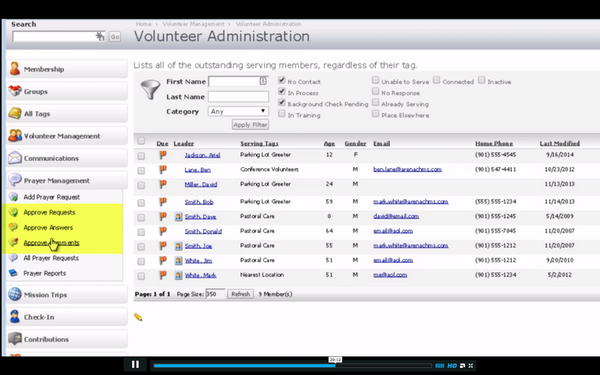Open the Groups module icon
Image resolution: width=600 pixels, height=375 pixels.
(15, 91)
